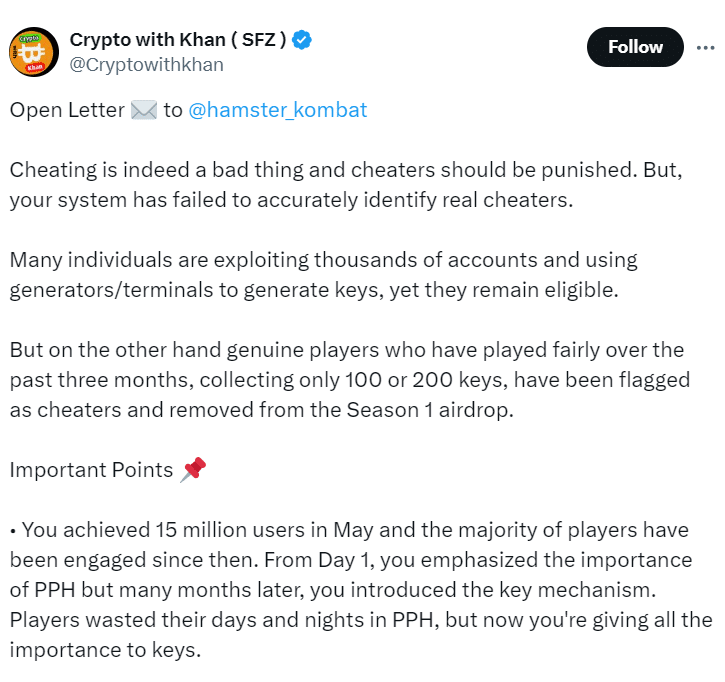Click the words "Open Letter"
The width and height of the screenshot is (725, 682).
pyautogui.click(x=67, y=110)
